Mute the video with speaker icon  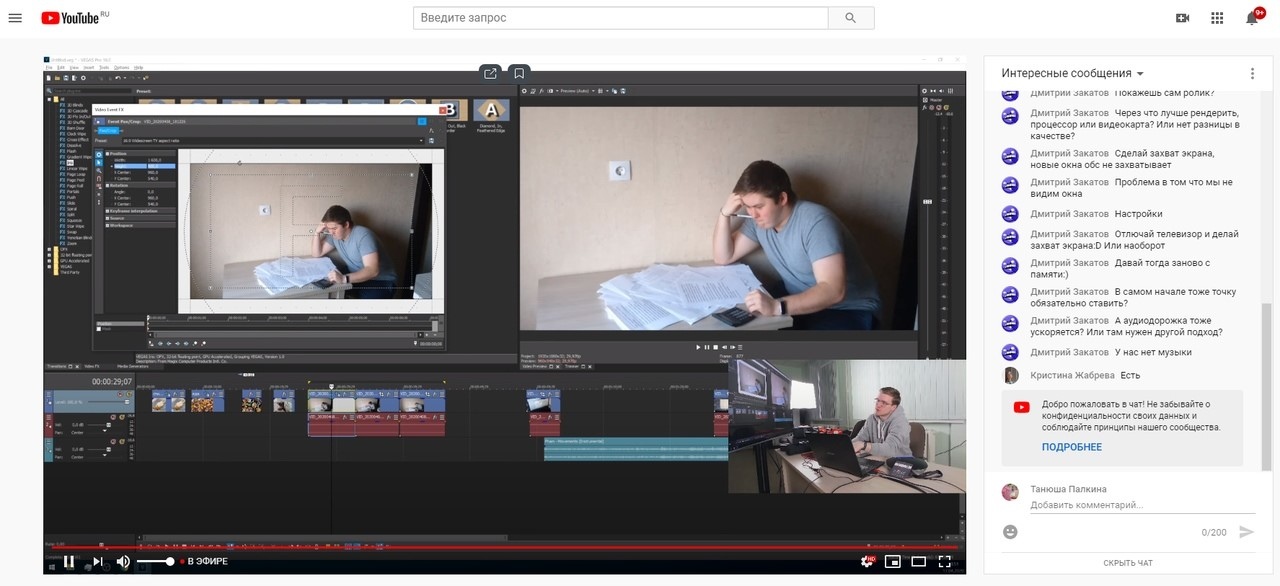(x=124, y=561)
